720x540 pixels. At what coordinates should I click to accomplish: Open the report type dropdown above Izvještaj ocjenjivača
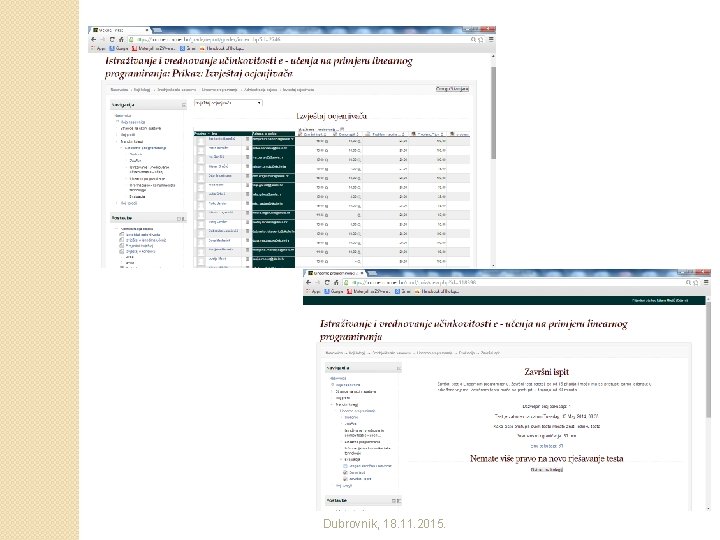point(228,103)
